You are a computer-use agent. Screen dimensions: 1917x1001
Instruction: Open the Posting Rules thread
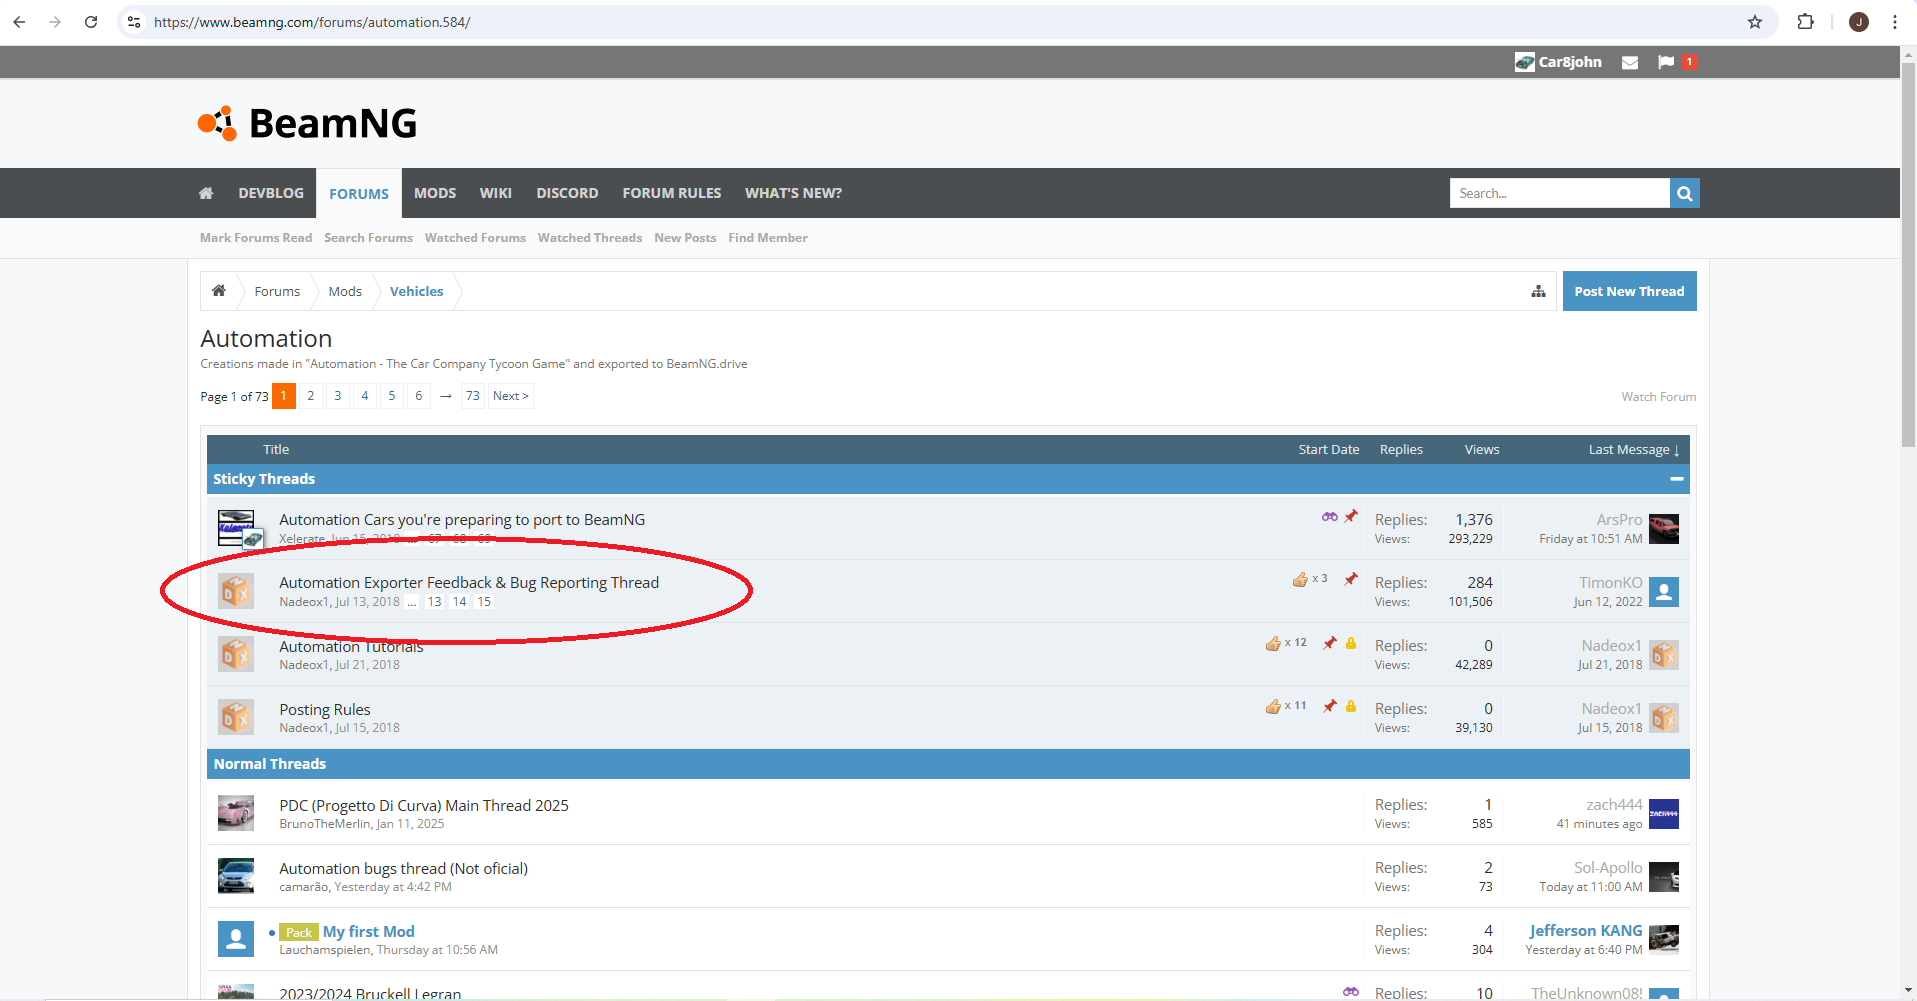coord(325,709)
